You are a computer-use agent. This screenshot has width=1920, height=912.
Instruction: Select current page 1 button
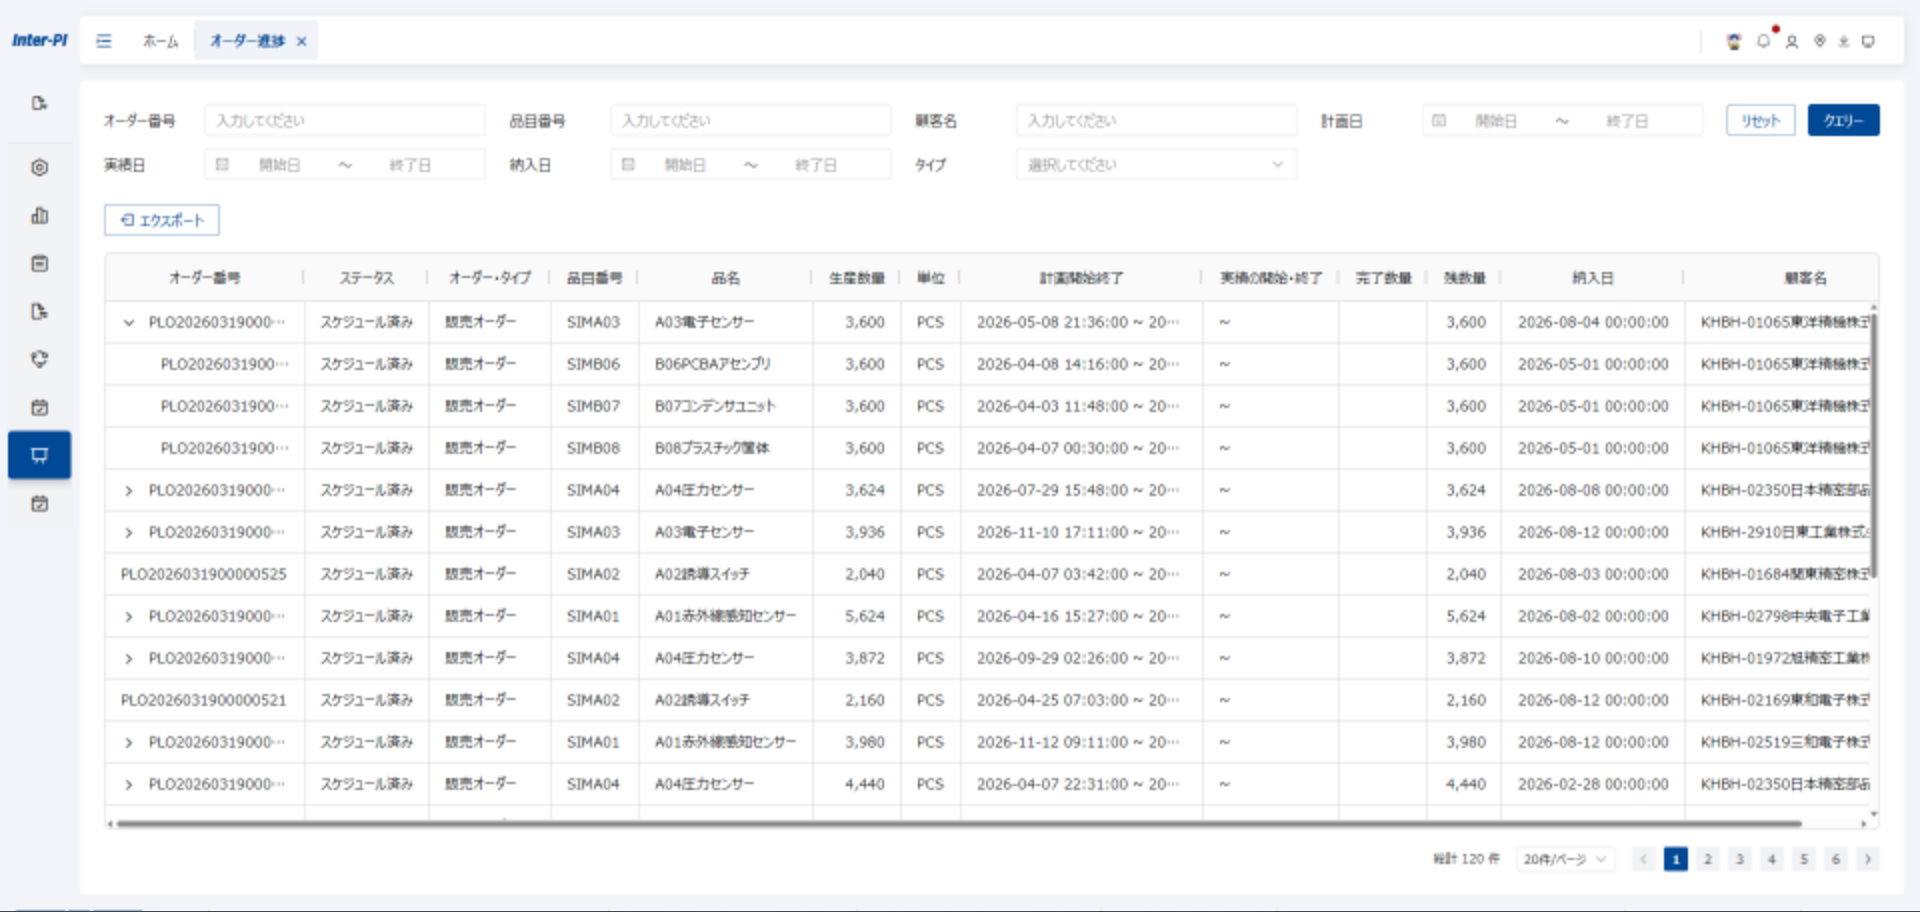pos(1675,858)
